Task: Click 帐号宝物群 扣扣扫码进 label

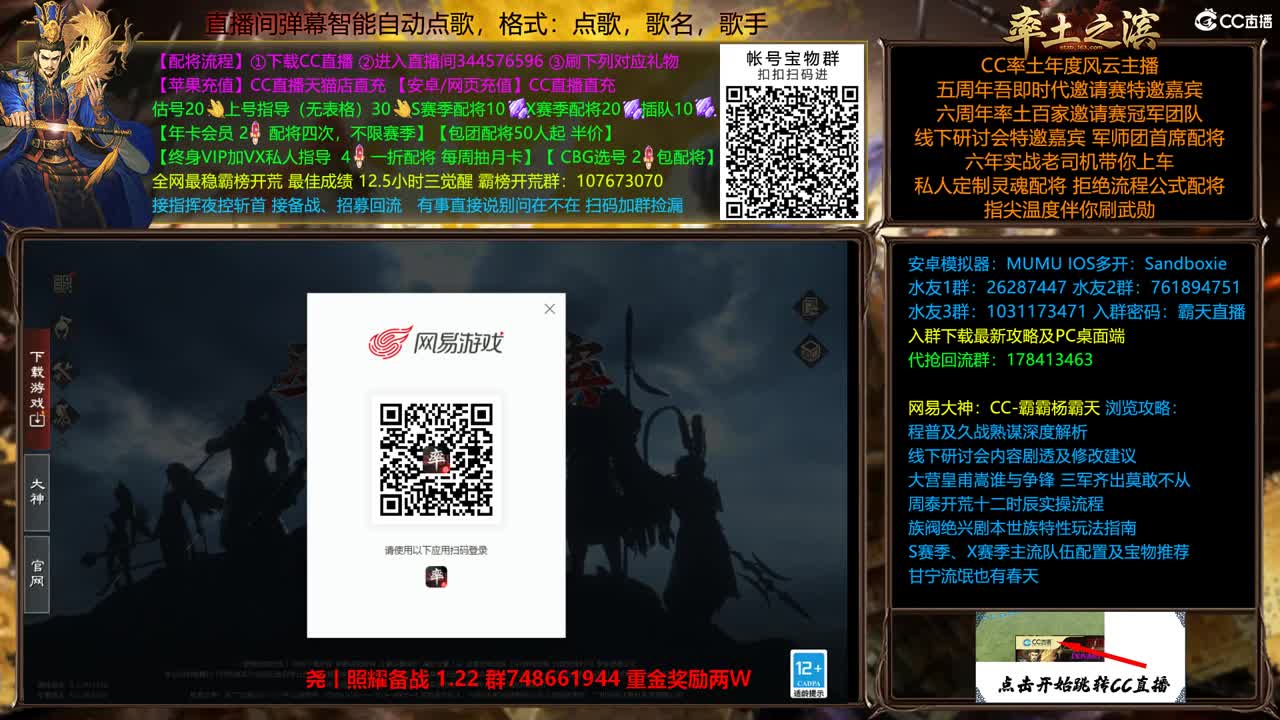Action: click(x=792, y=65)
